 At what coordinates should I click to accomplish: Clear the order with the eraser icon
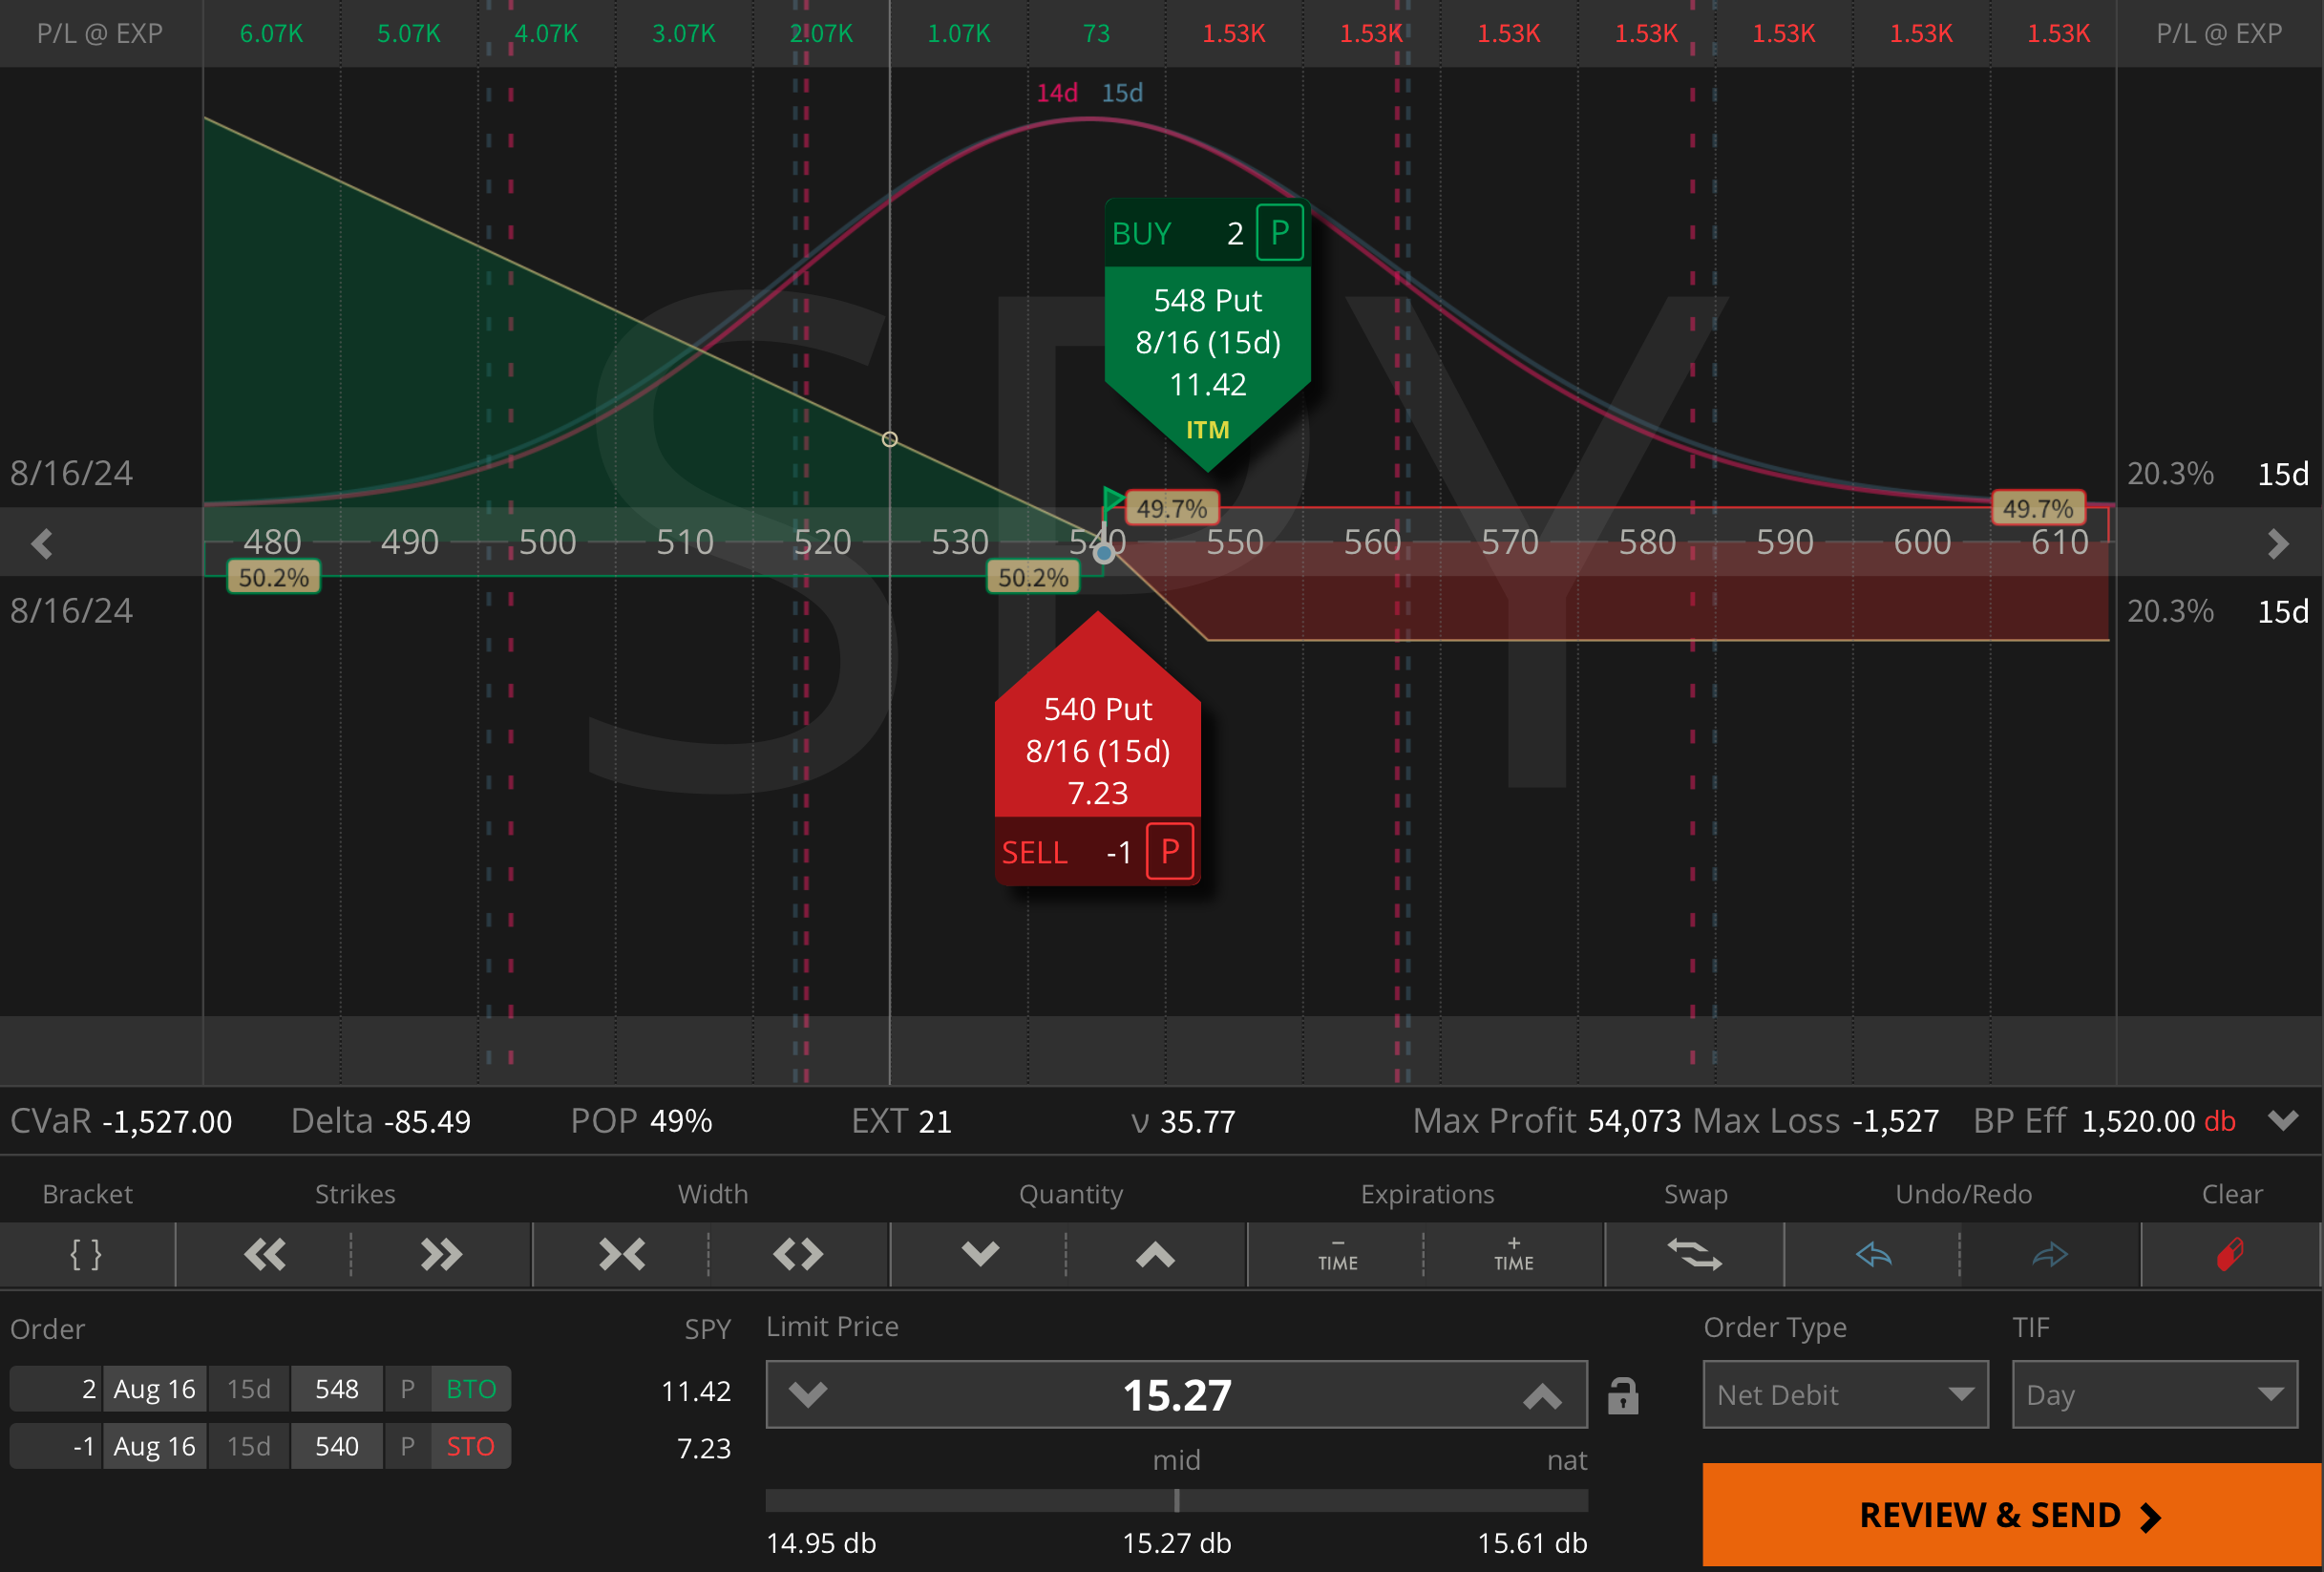point(2232,1254)
